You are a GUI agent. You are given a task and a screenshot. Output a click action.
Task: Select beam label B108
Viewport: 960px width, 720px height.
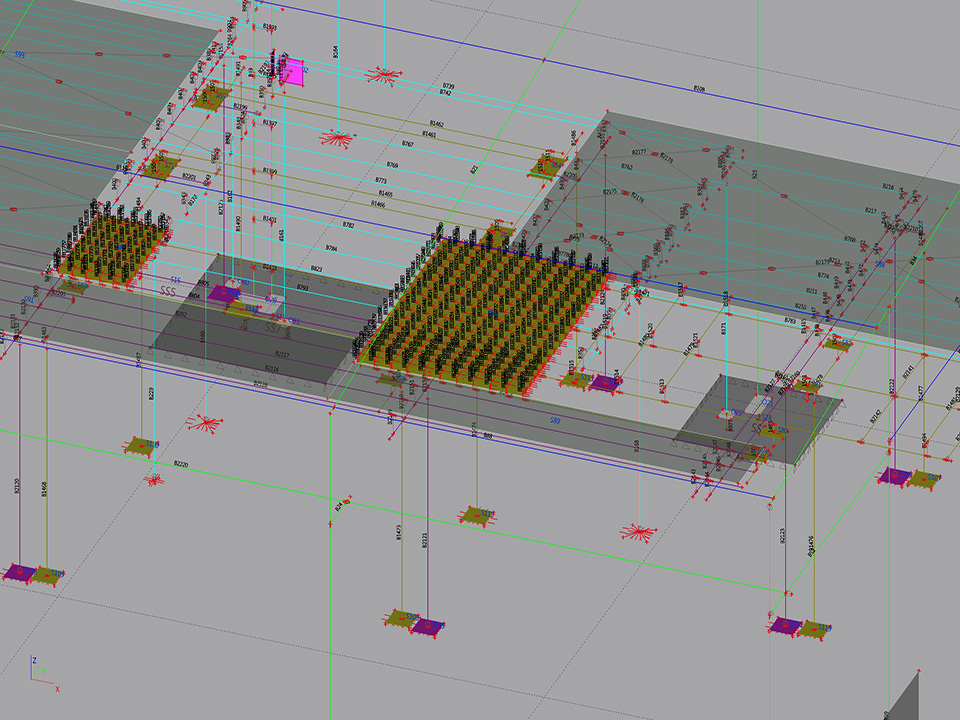click(x=699, y=89)
